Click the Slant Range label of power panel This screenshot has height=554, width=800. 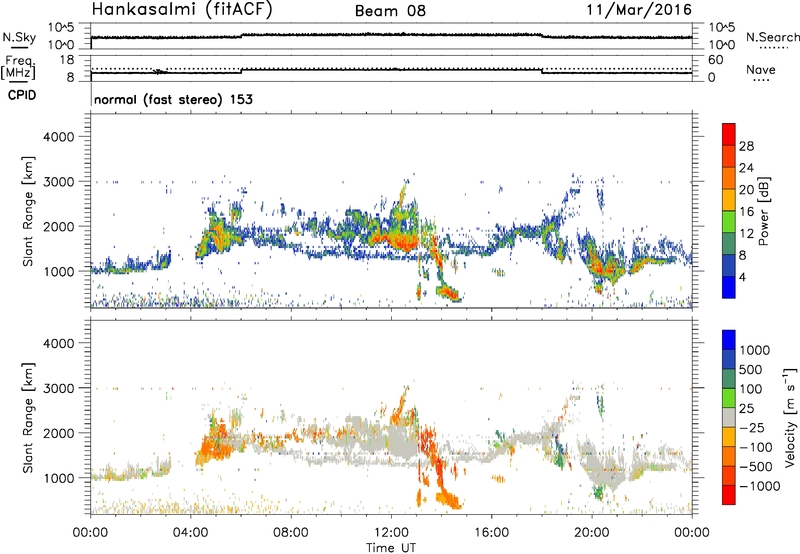pos(28,211)
